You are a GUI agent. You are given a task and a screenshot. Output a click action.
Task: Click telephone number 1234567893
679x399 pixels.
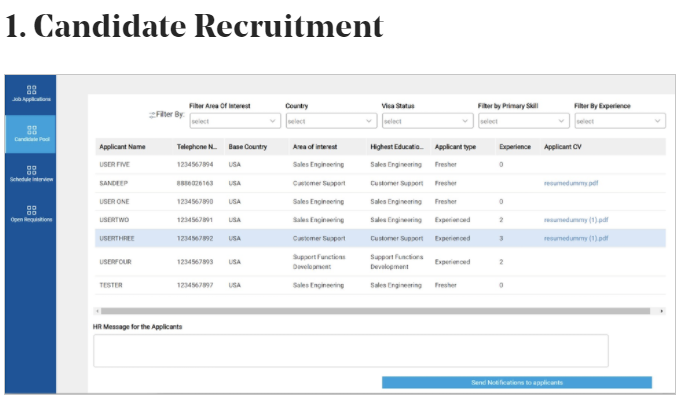coord(195,262)
